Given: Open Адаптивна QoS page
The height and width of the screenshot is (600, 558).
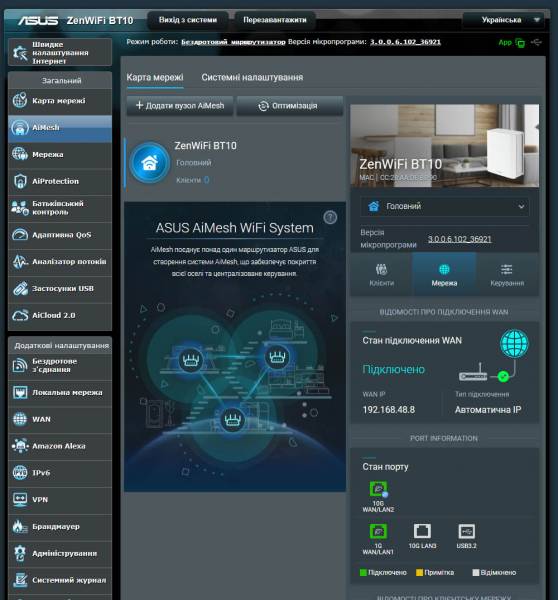Looking at the screenshot, I should (x=60, y=235).
